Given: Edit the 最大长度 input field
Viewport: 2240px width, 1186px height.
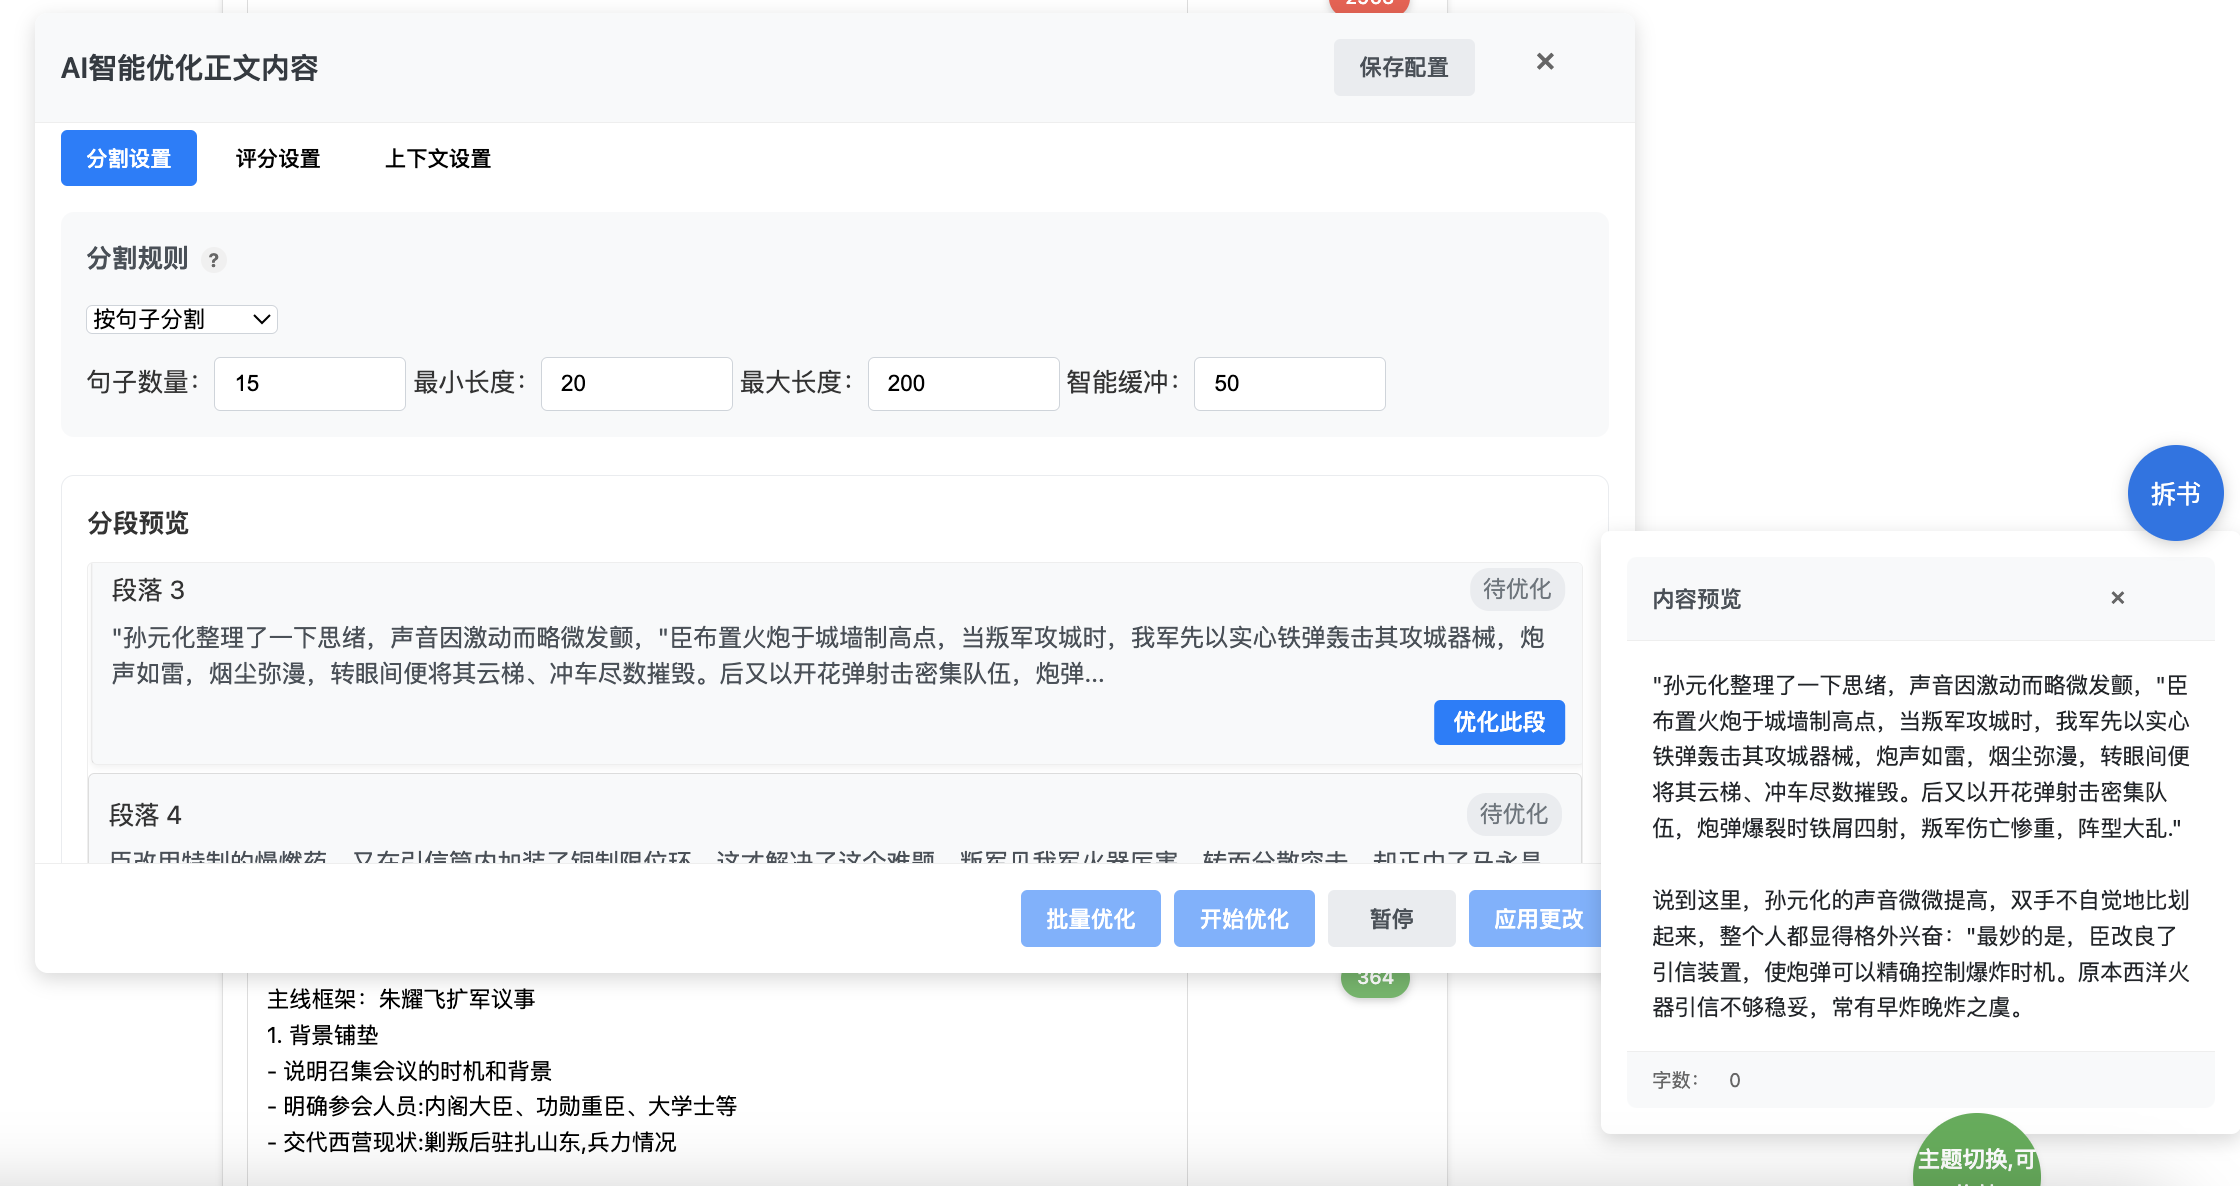Looking at the screenshot, I should pos(963,383).
